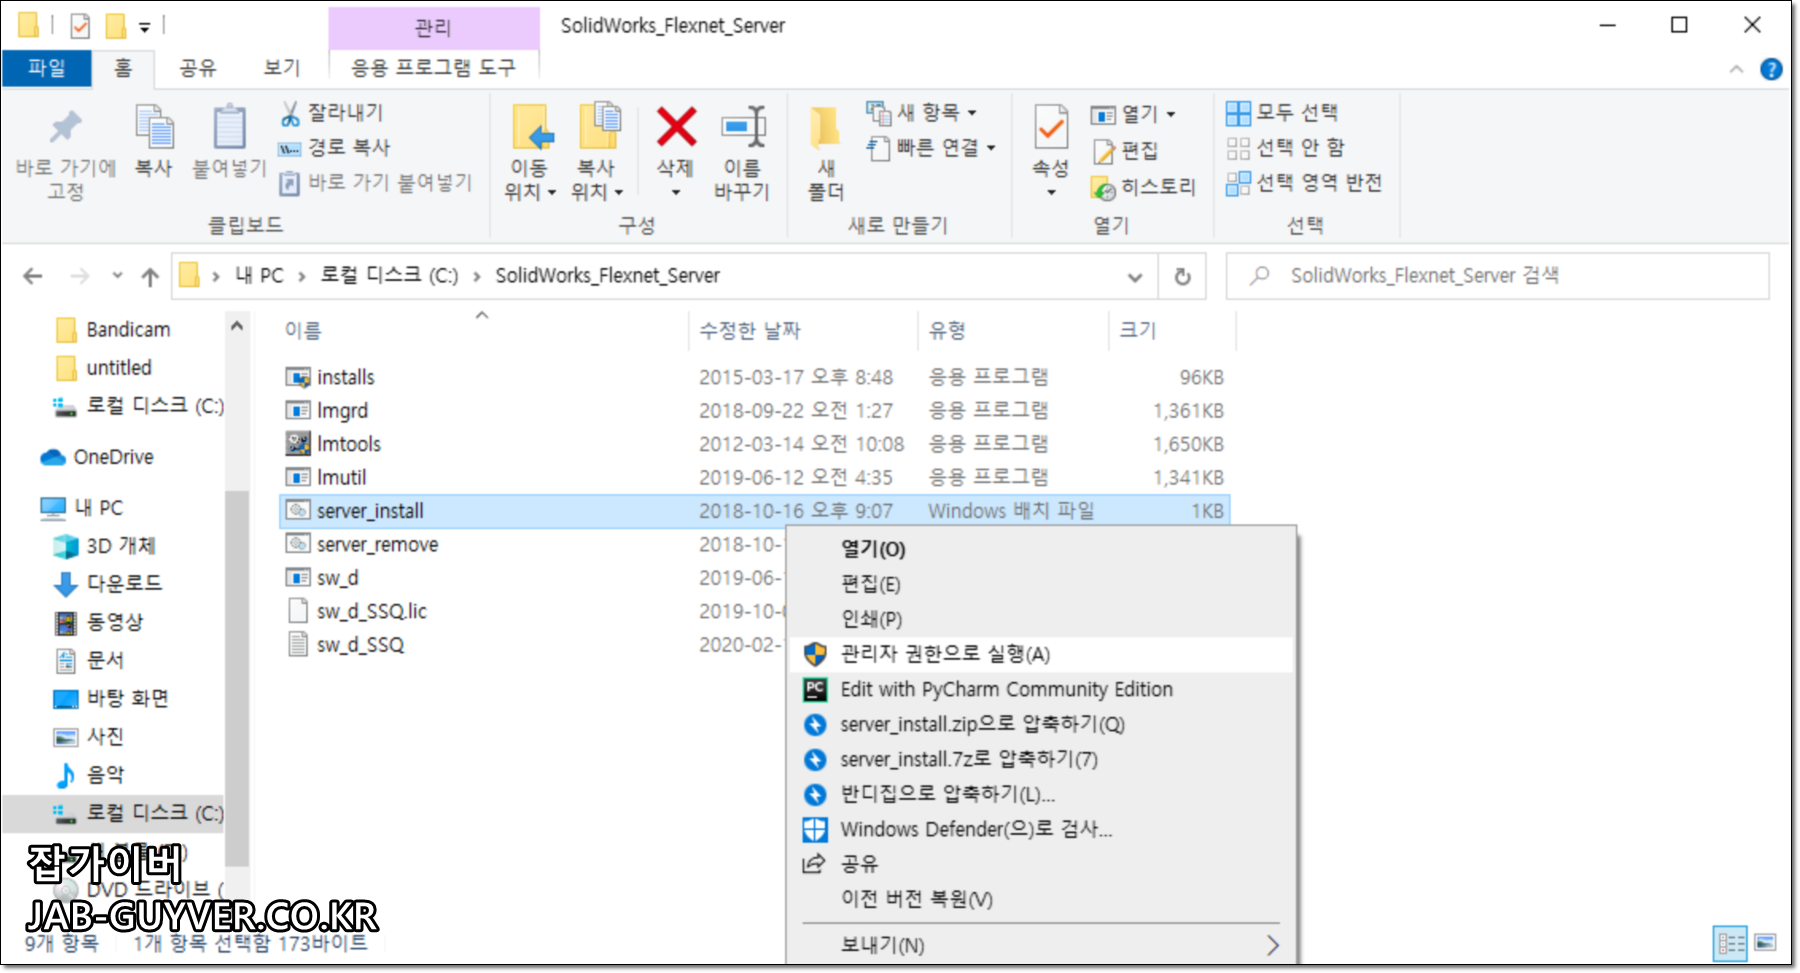Open New item (새 항목) dropdown
This screenshot has height=973, width=1800.
921,112
